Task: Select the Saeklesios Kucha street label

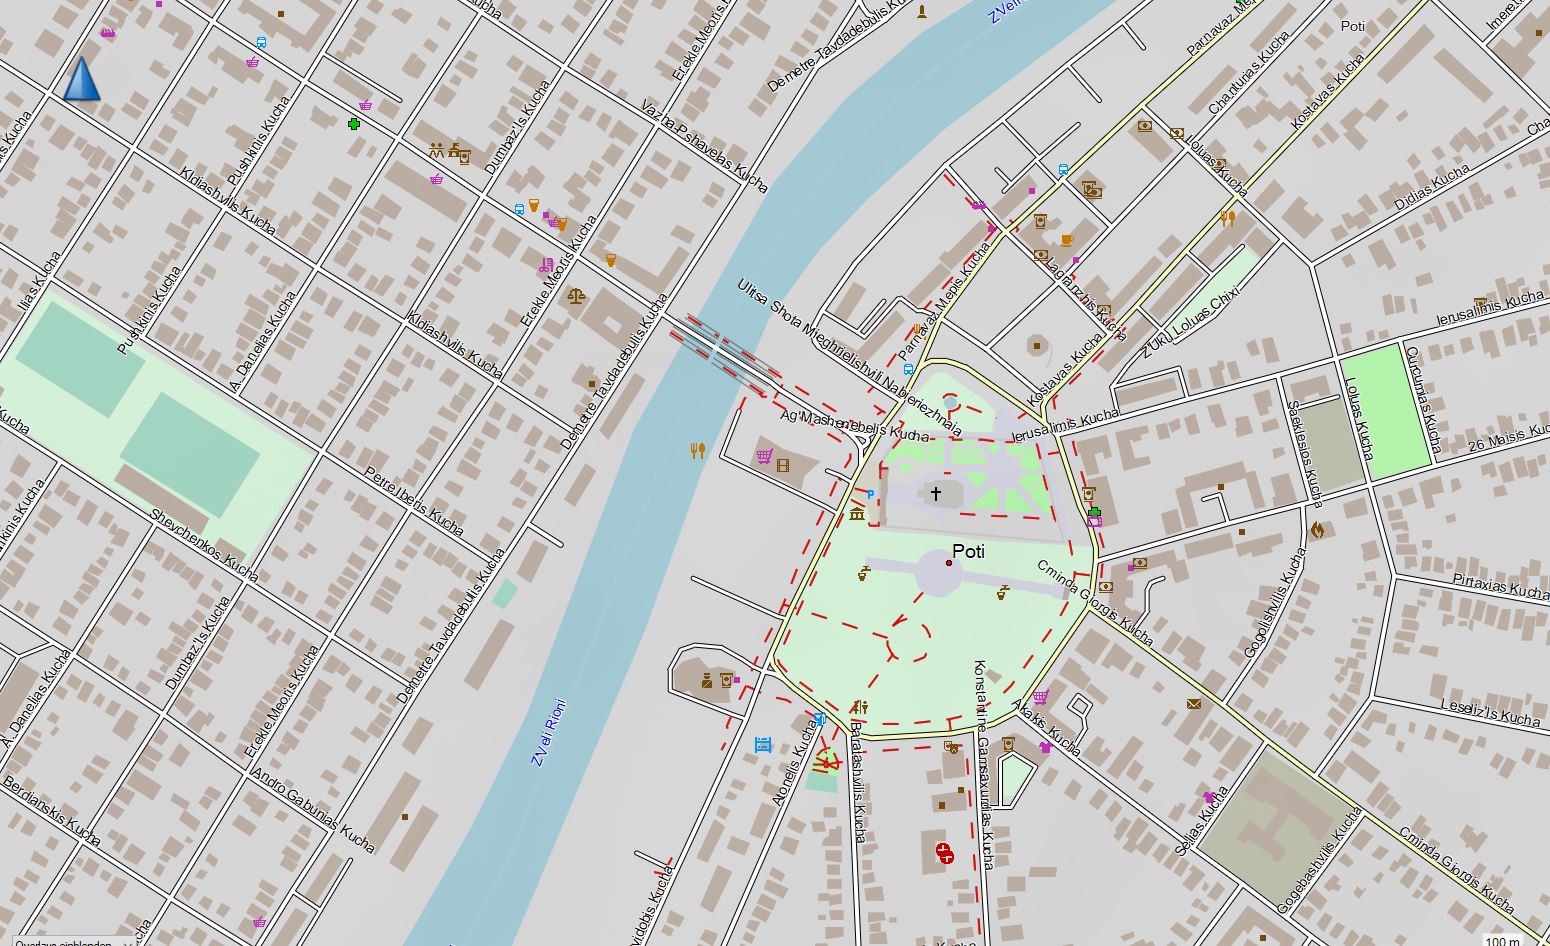Action: pos(1305,454)
